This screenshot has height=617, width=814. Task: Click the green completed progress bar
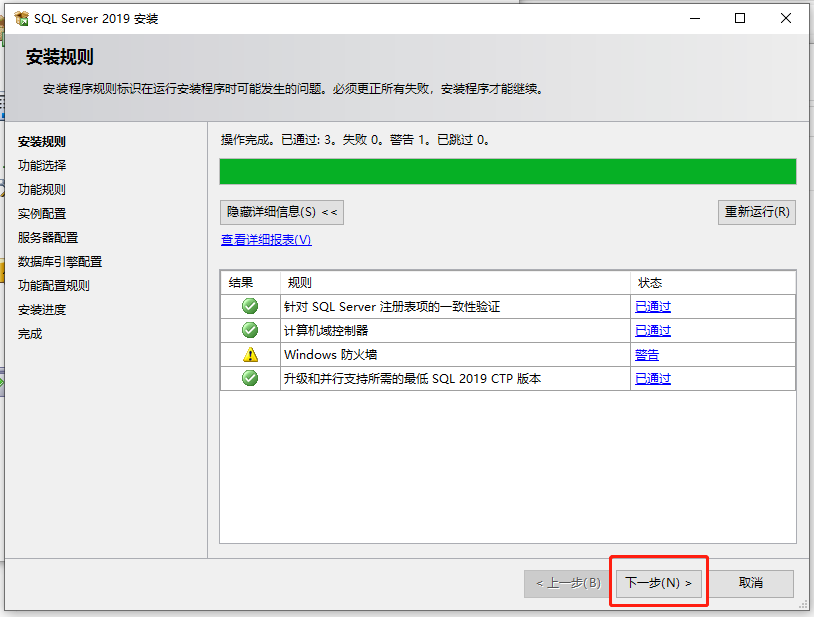[x=508, y=172]
